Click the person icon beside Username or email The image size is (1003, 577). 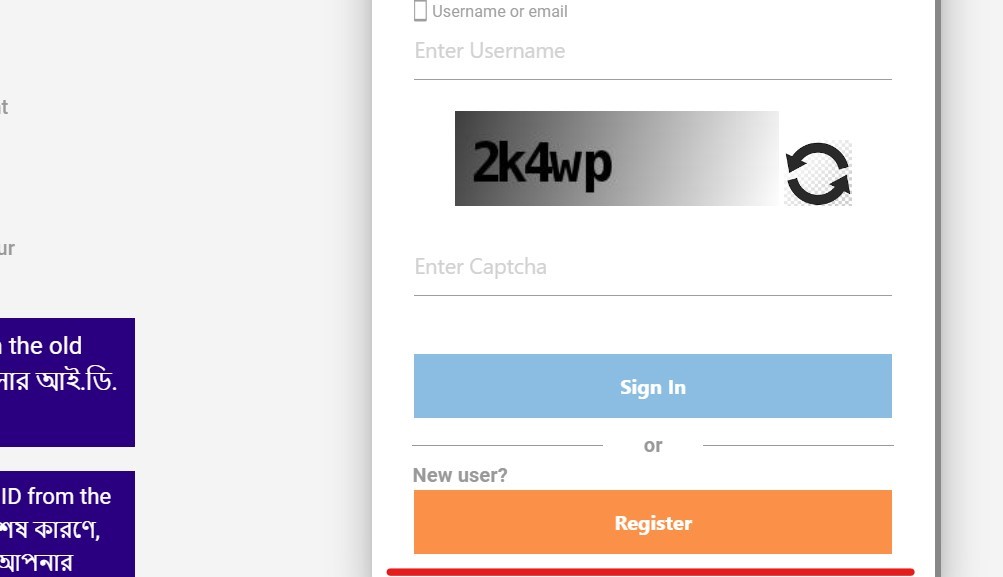(420, 11)
